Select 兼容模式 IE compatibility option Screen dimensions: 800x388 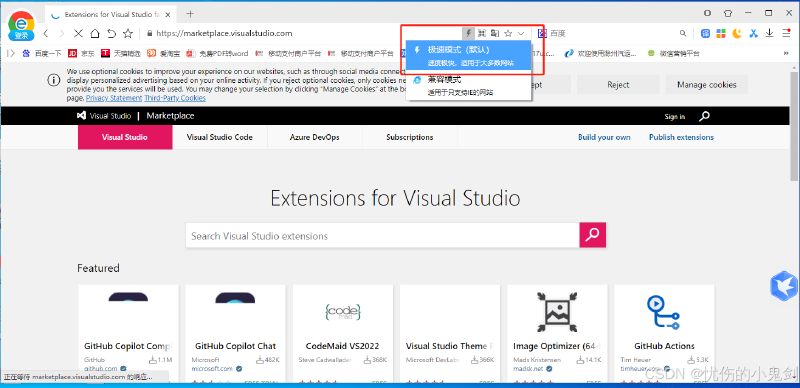pos(469,86)
